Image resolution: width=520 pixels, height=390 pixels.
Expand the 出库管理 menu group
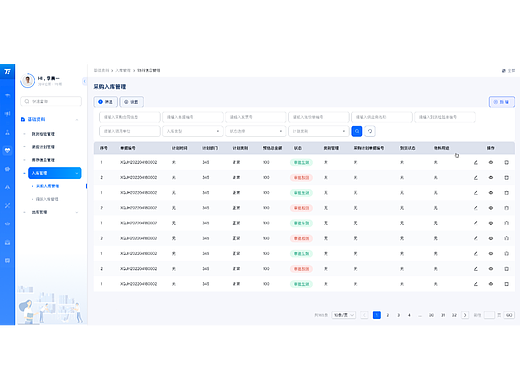tap(77, 212)
